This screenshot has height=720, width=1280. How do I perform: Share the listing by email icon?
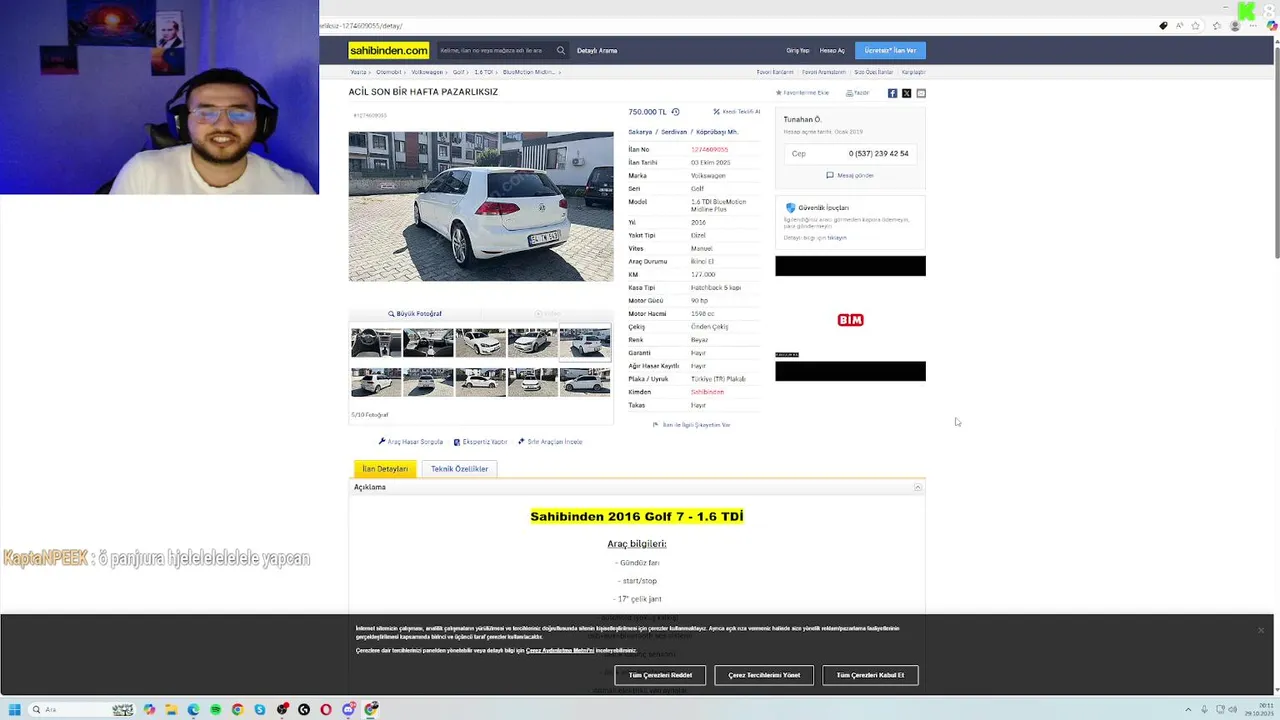pyautogui.click(x=921, y=93)
